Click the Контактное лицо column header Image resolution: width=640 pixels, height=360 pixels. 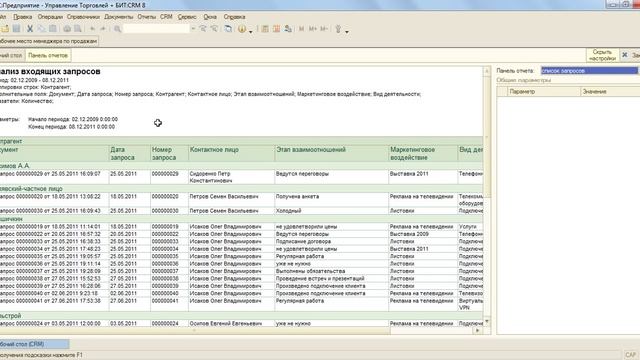231,153
